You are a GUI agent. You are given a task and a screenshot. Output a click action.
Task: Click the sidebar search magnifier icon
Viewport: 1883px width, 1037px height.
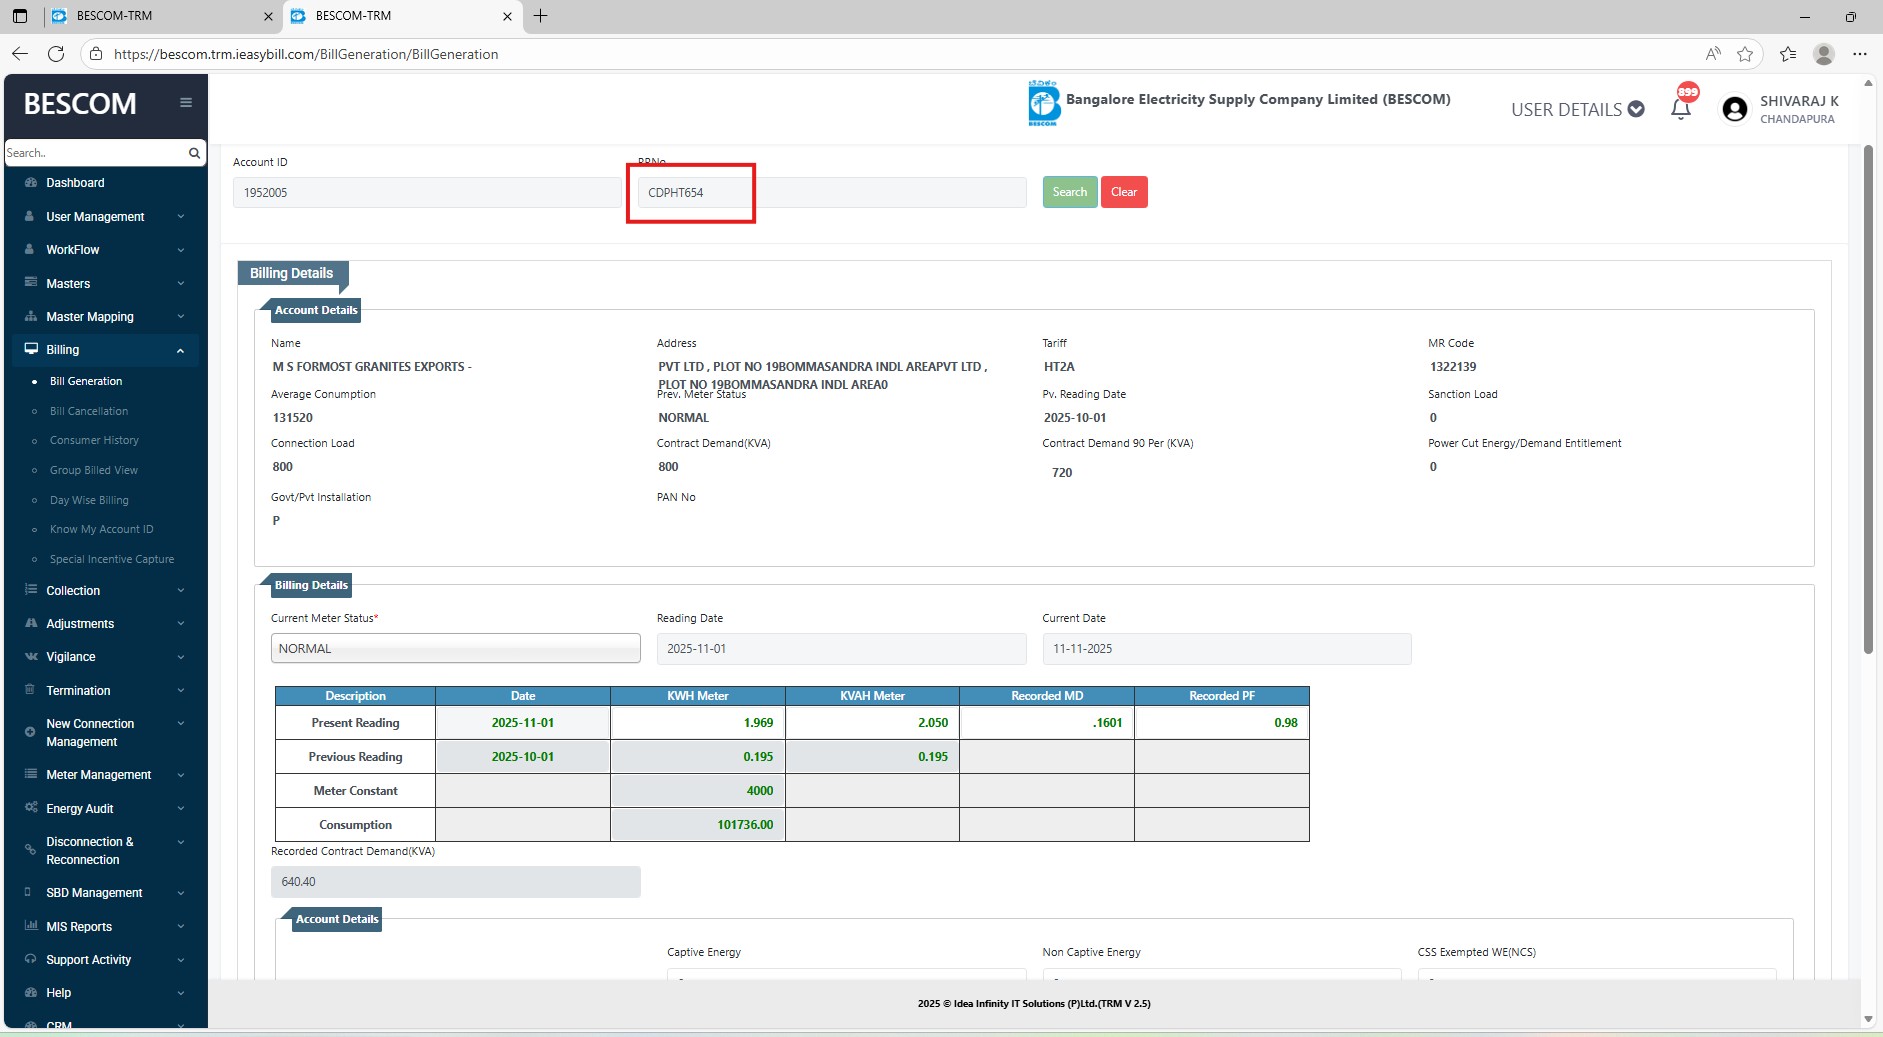click(x=194, y=153)
